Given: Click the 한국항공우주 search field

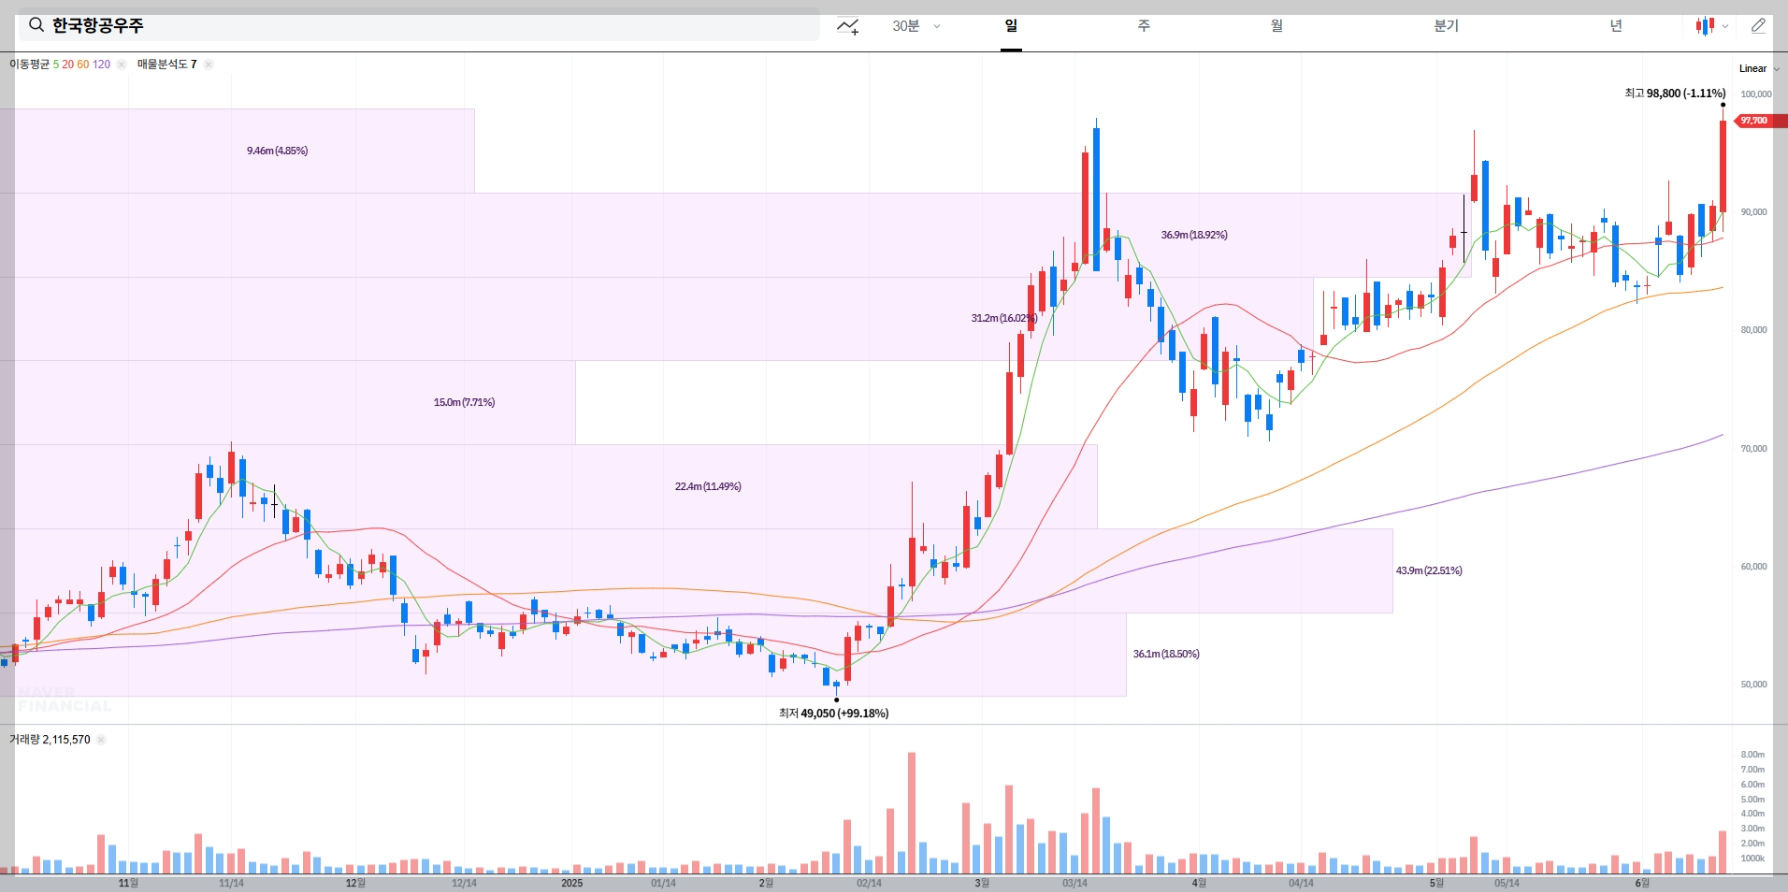Looking at the screenshot, I should point(419,26).
